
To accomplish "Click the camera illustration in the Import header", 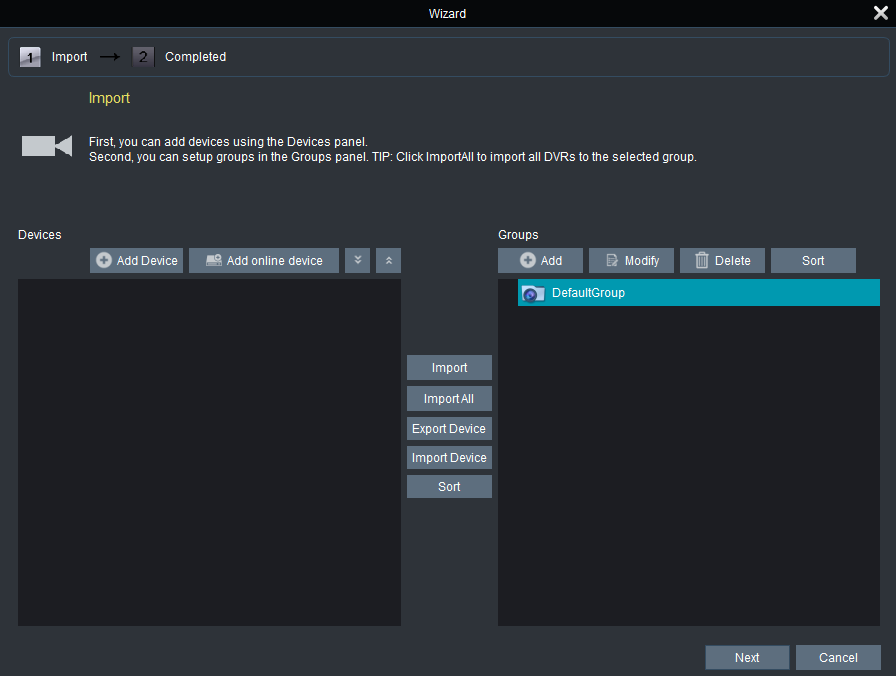I will 46,146.
